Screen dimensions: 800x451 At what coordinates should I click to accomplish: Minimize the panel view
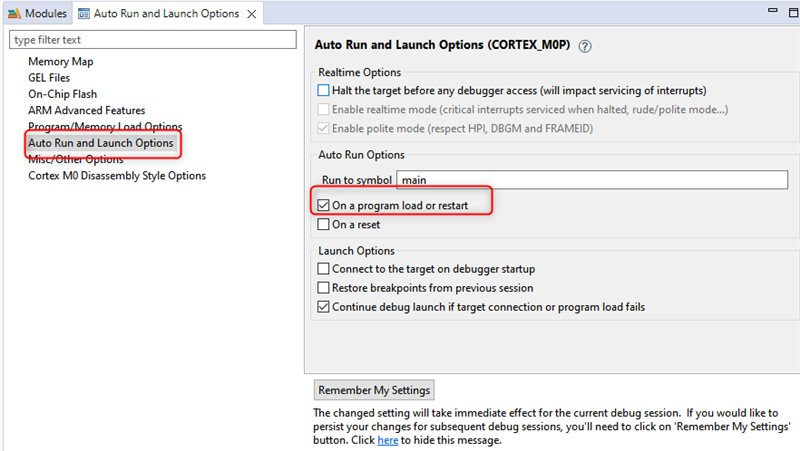click(772, 10)
